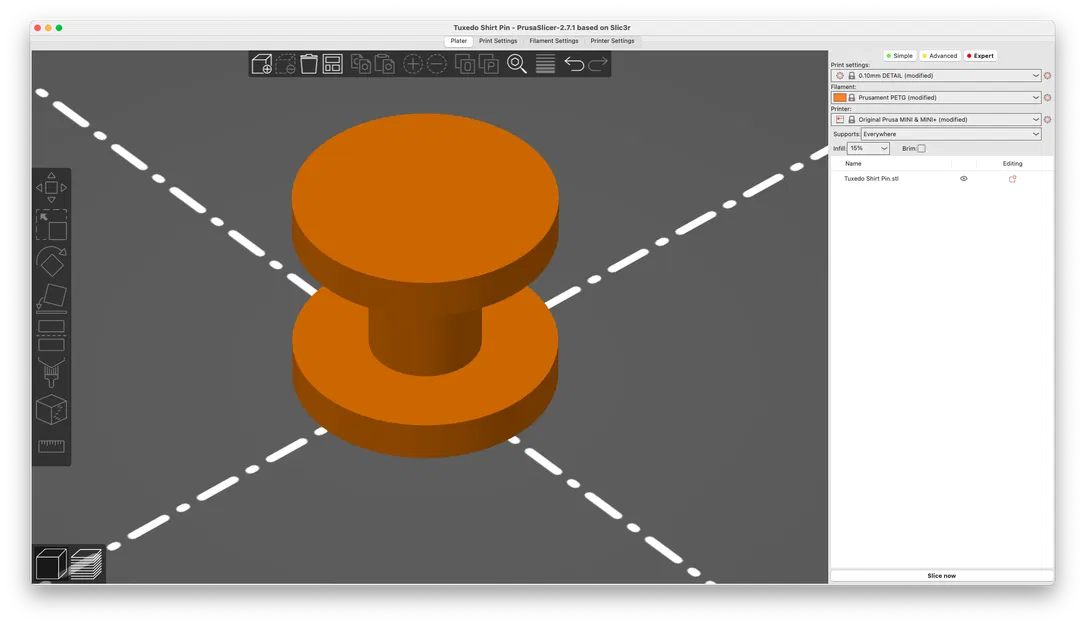
Task: Switch to the Plater tab
Action: (459, 41)
